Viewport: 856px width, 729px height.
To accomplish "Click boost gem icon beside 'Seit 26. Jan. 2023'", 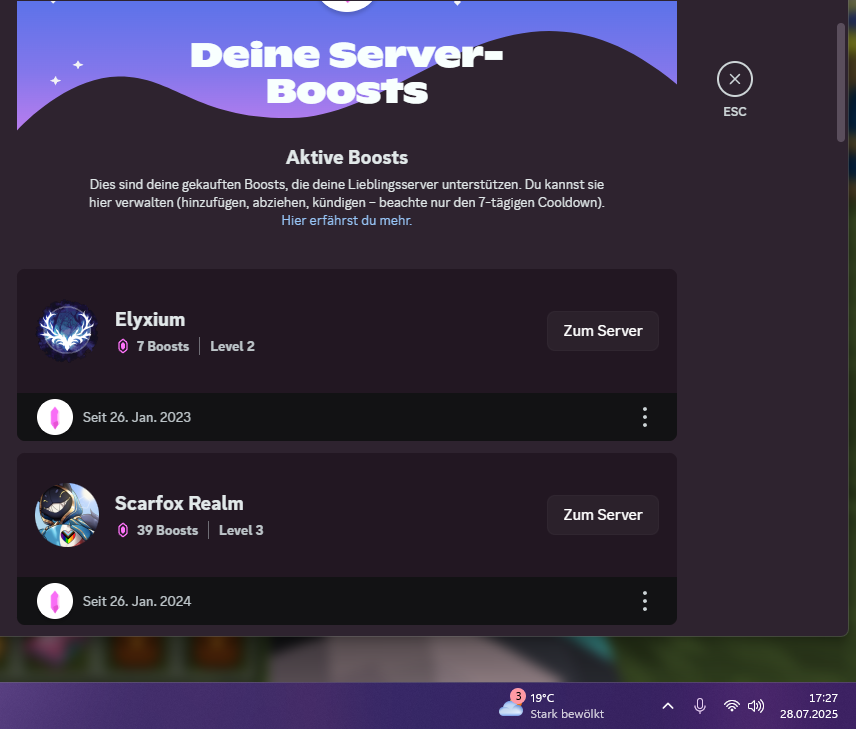I will [x=55, y=417].
